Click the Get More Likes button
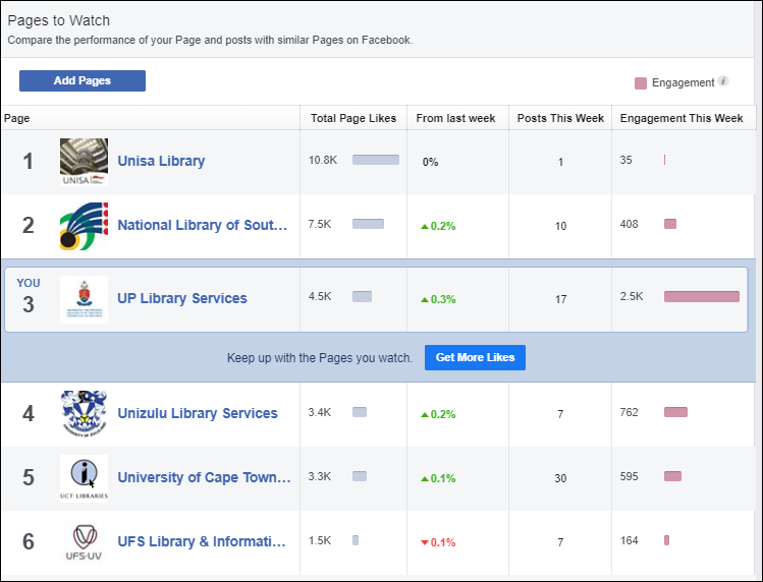The width and height of the screenshot is (763, 582). (475, 358)
